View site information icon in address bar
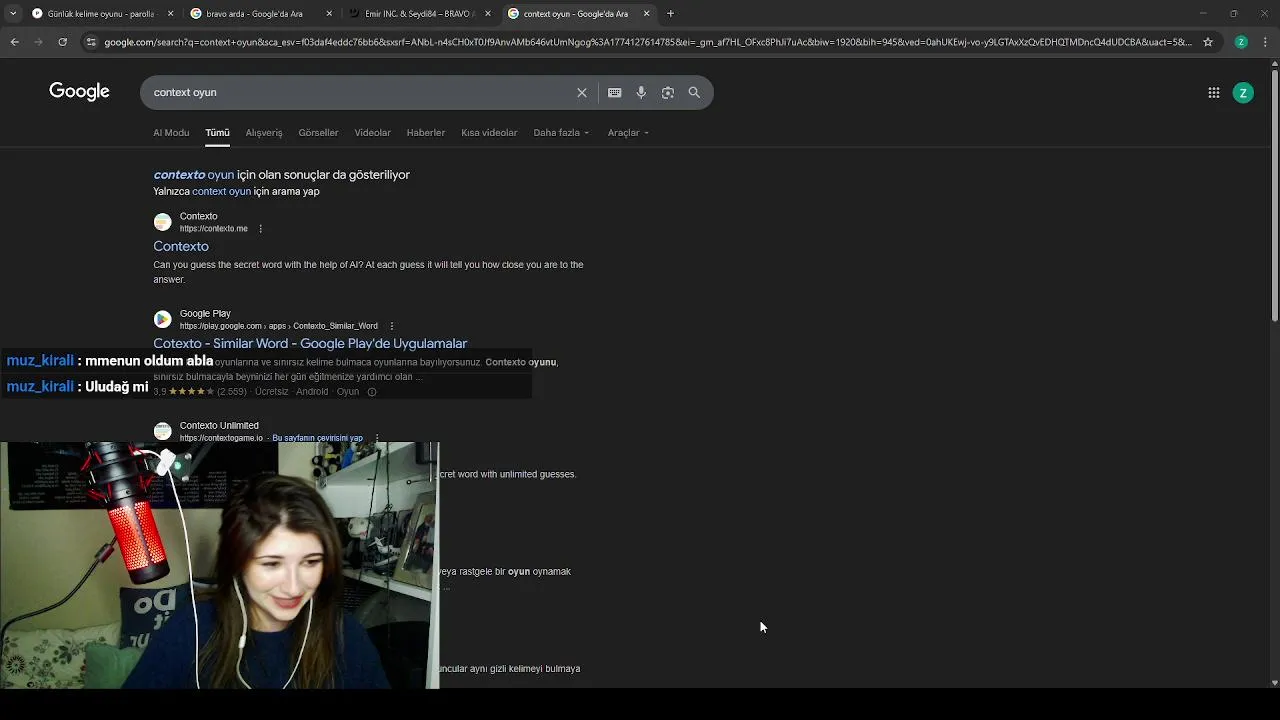1280x720 pixels. tap(91, 42)
